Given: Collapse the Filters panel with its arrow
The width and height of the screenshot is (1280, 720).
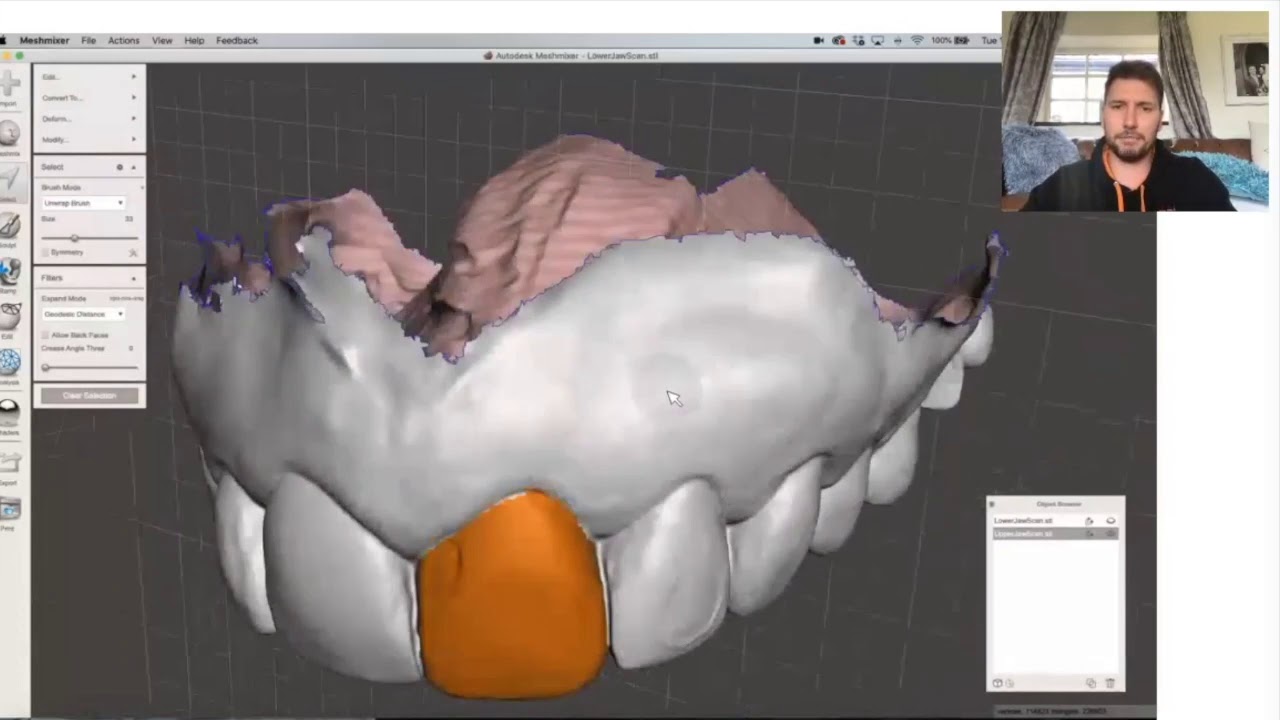Looking at the screenshot, I should click(134, 278).
